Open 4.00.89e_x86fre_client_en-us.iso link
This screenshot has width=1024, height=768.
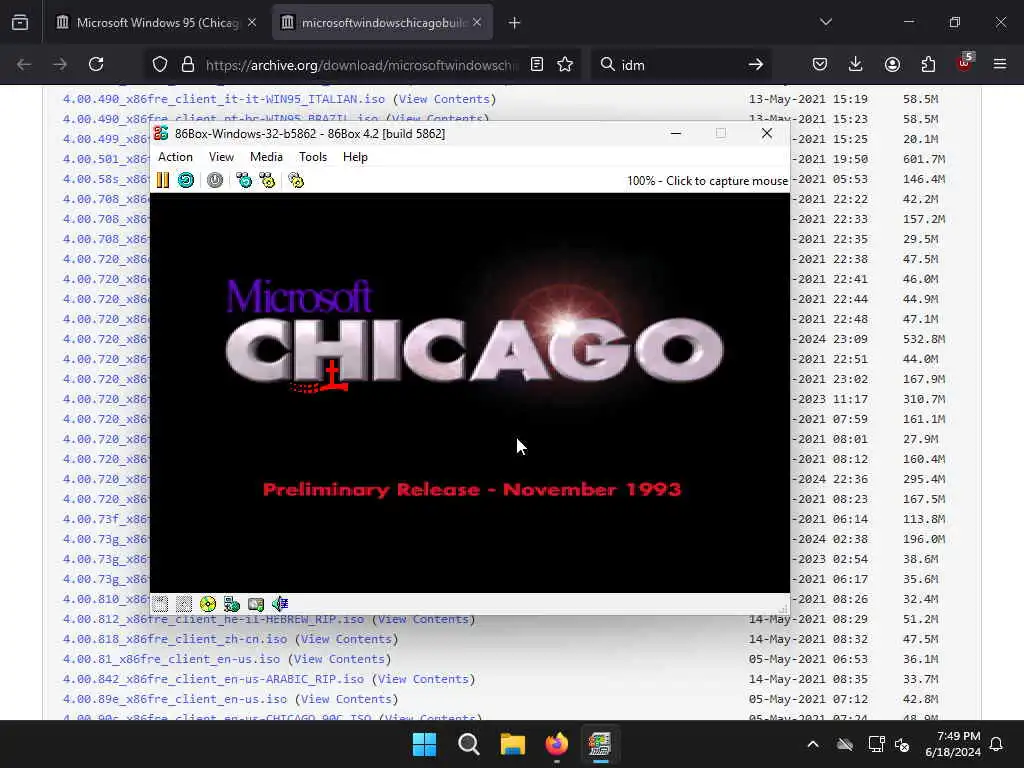174,699
